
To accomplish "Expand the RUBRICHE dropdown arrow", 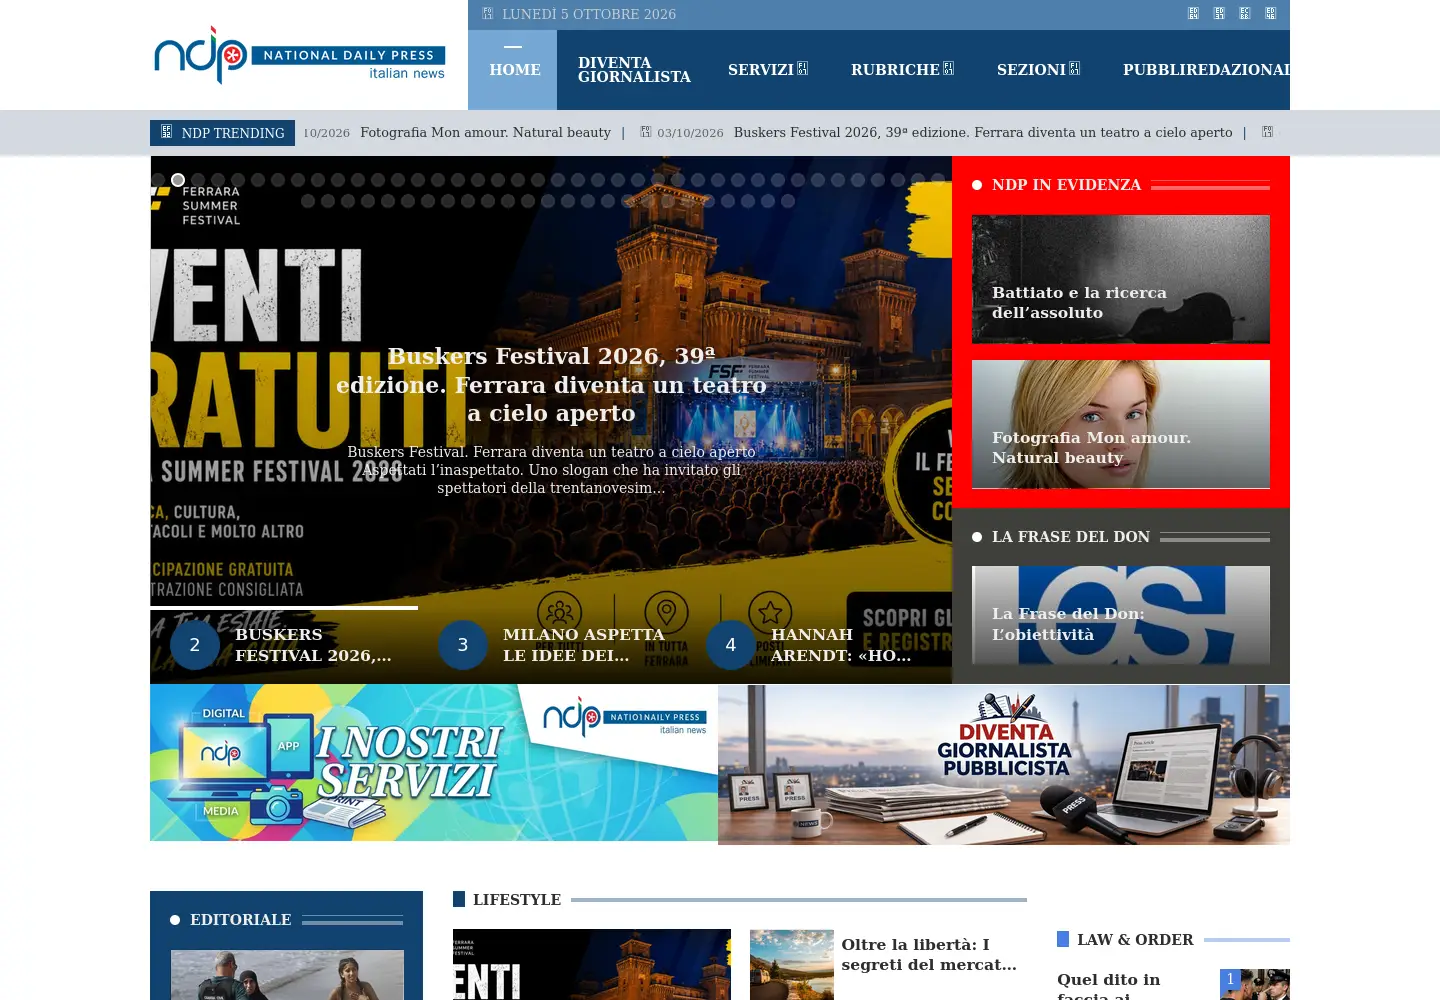I will [948, 69].
